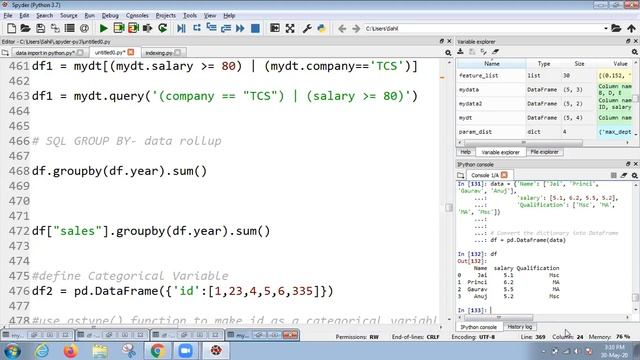Open Variable explorer search magnifier icon

click(x=635, y=52)
